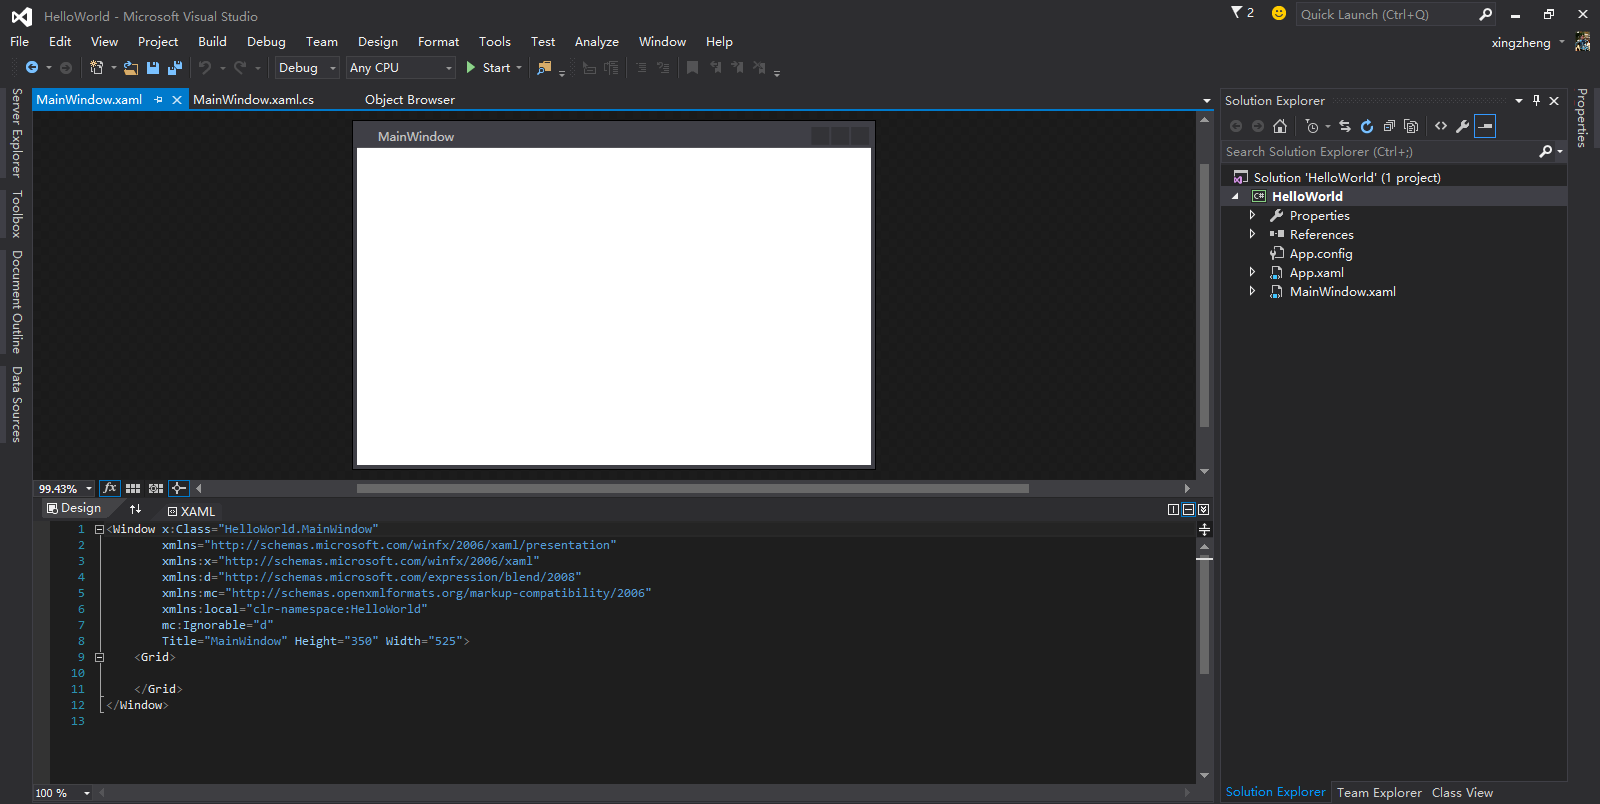Expand the Properties node in Solution Explorer

1252,215
